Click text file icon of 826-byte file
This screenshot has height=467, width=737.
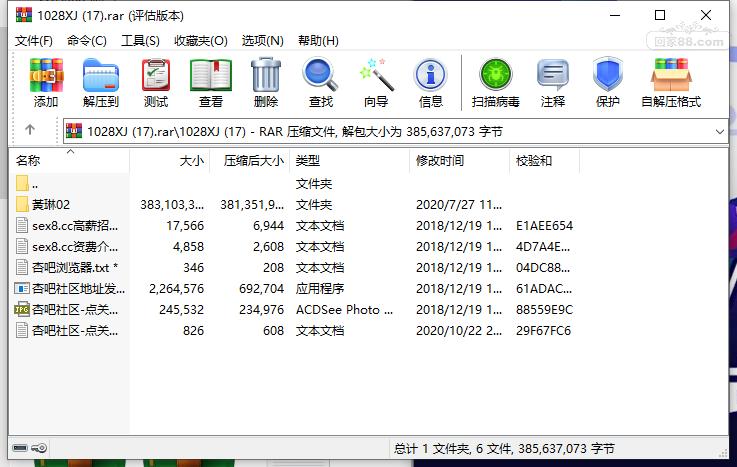pos(22,330)
